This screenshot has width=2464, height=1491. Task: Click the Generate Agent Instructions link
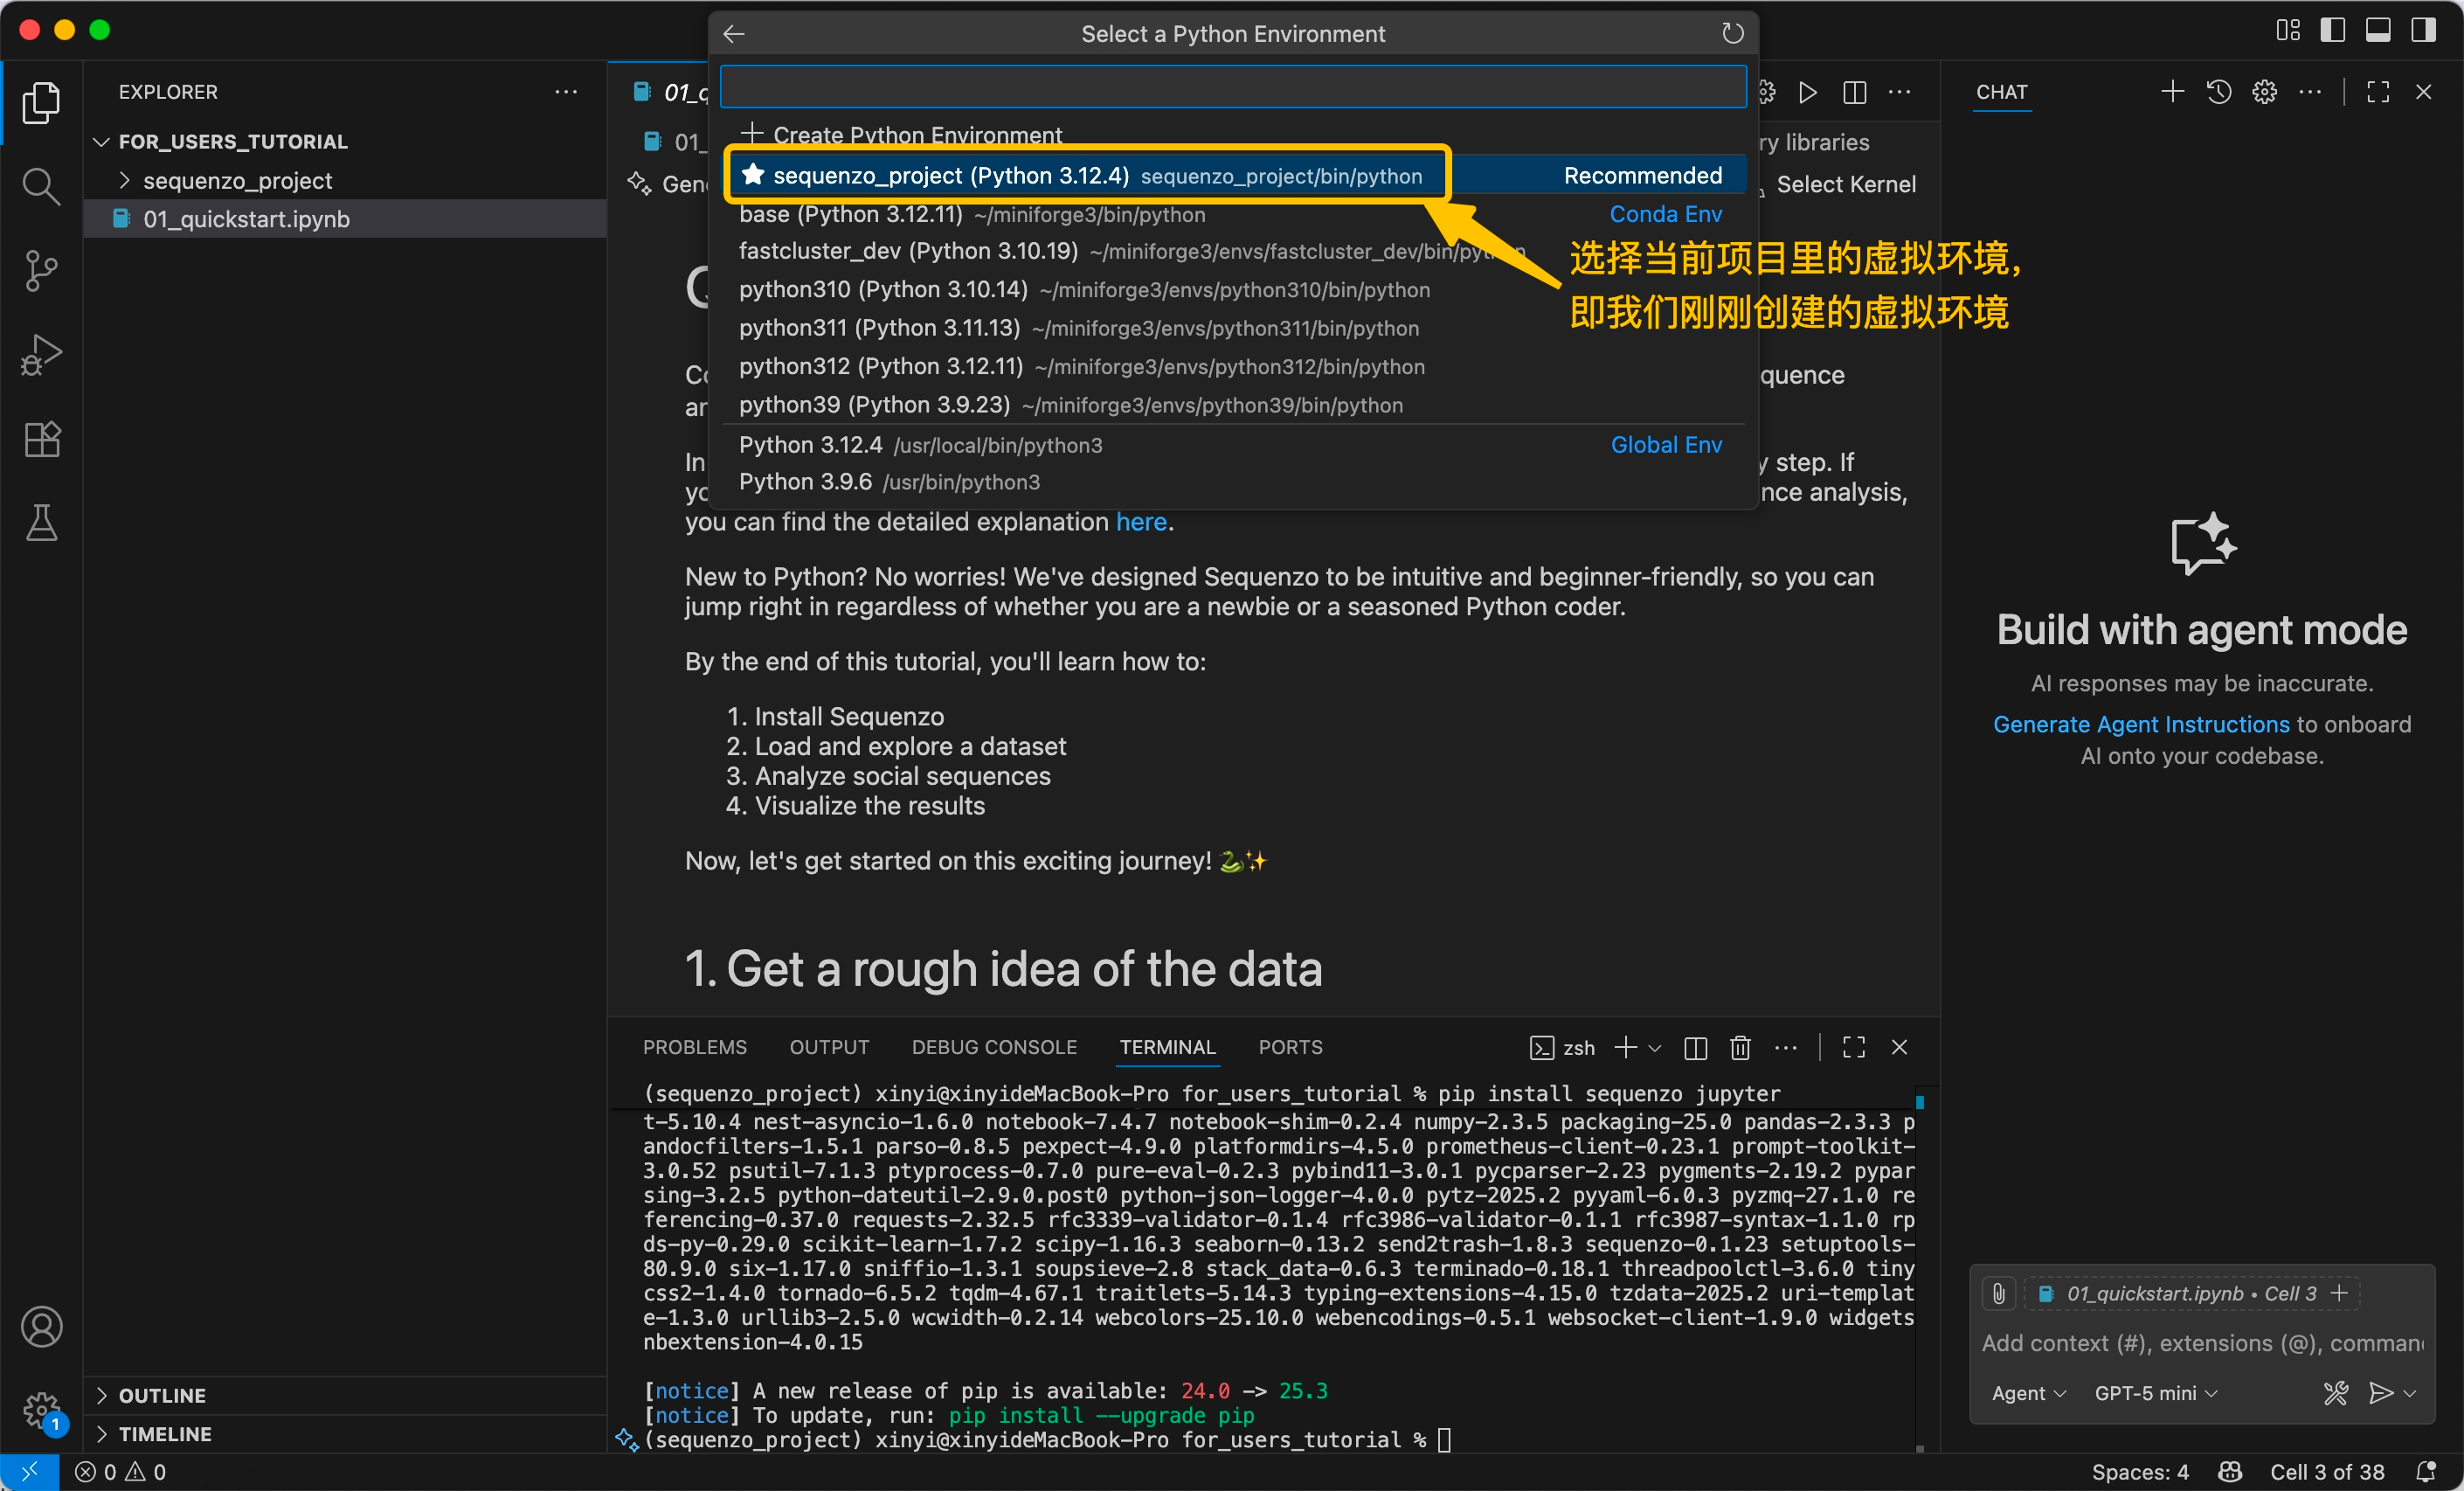point(2140,724)
